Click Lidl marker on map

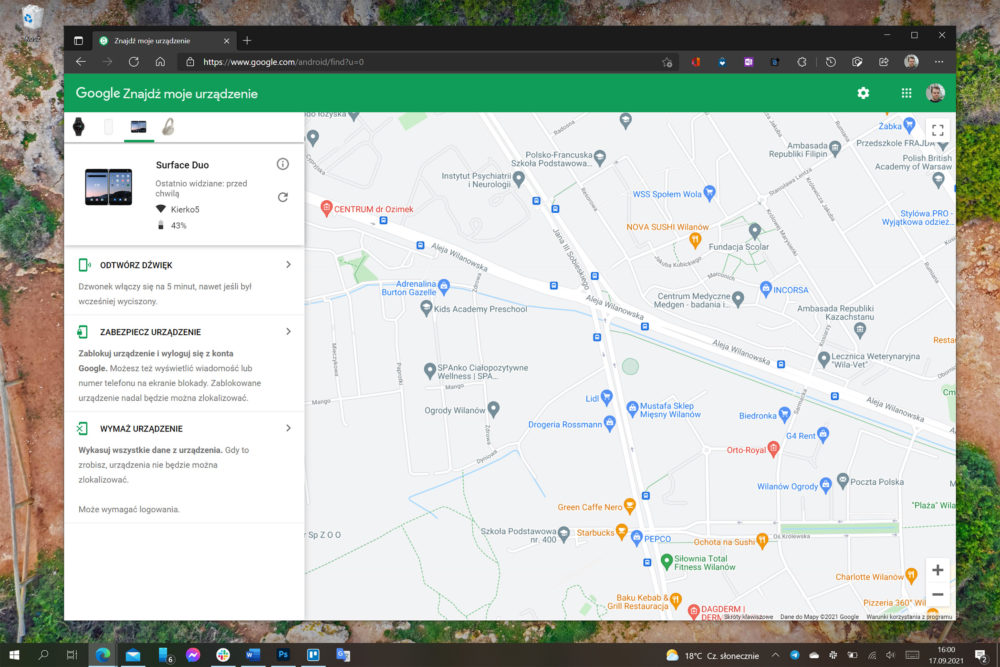(607, 398)
